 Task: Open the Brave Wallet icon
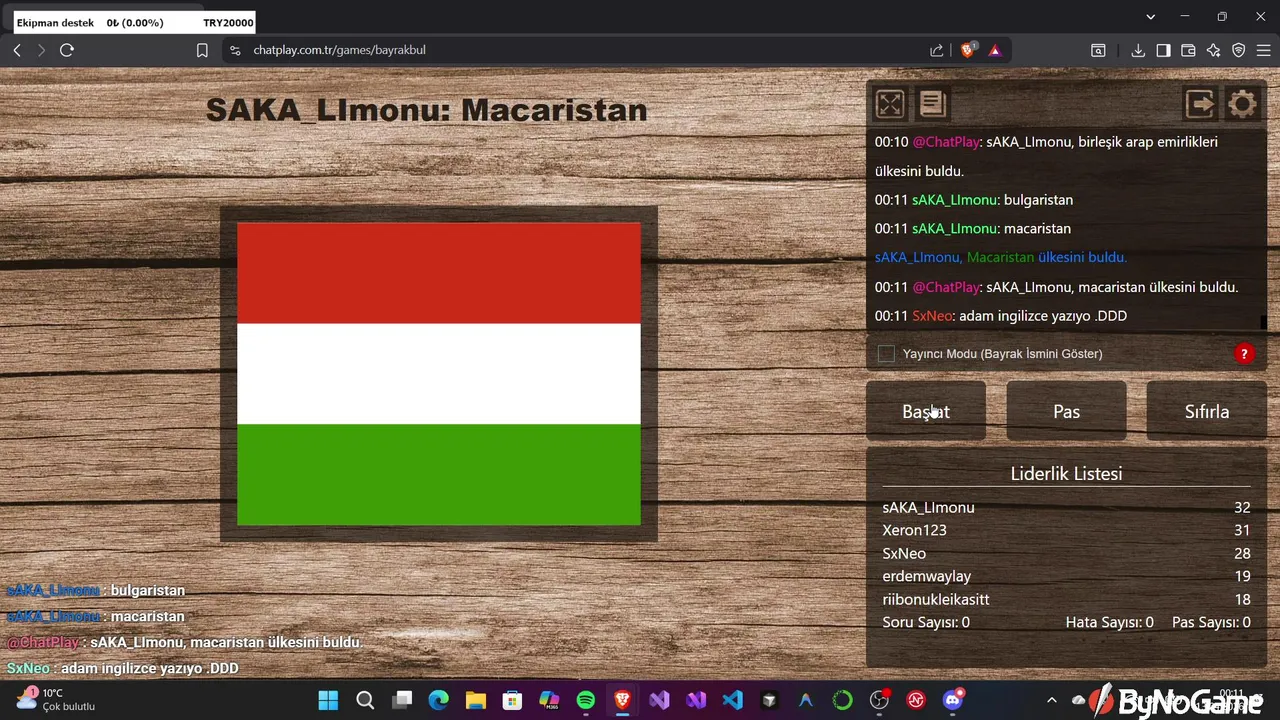pyautogui.click(x=1188, y=50)
